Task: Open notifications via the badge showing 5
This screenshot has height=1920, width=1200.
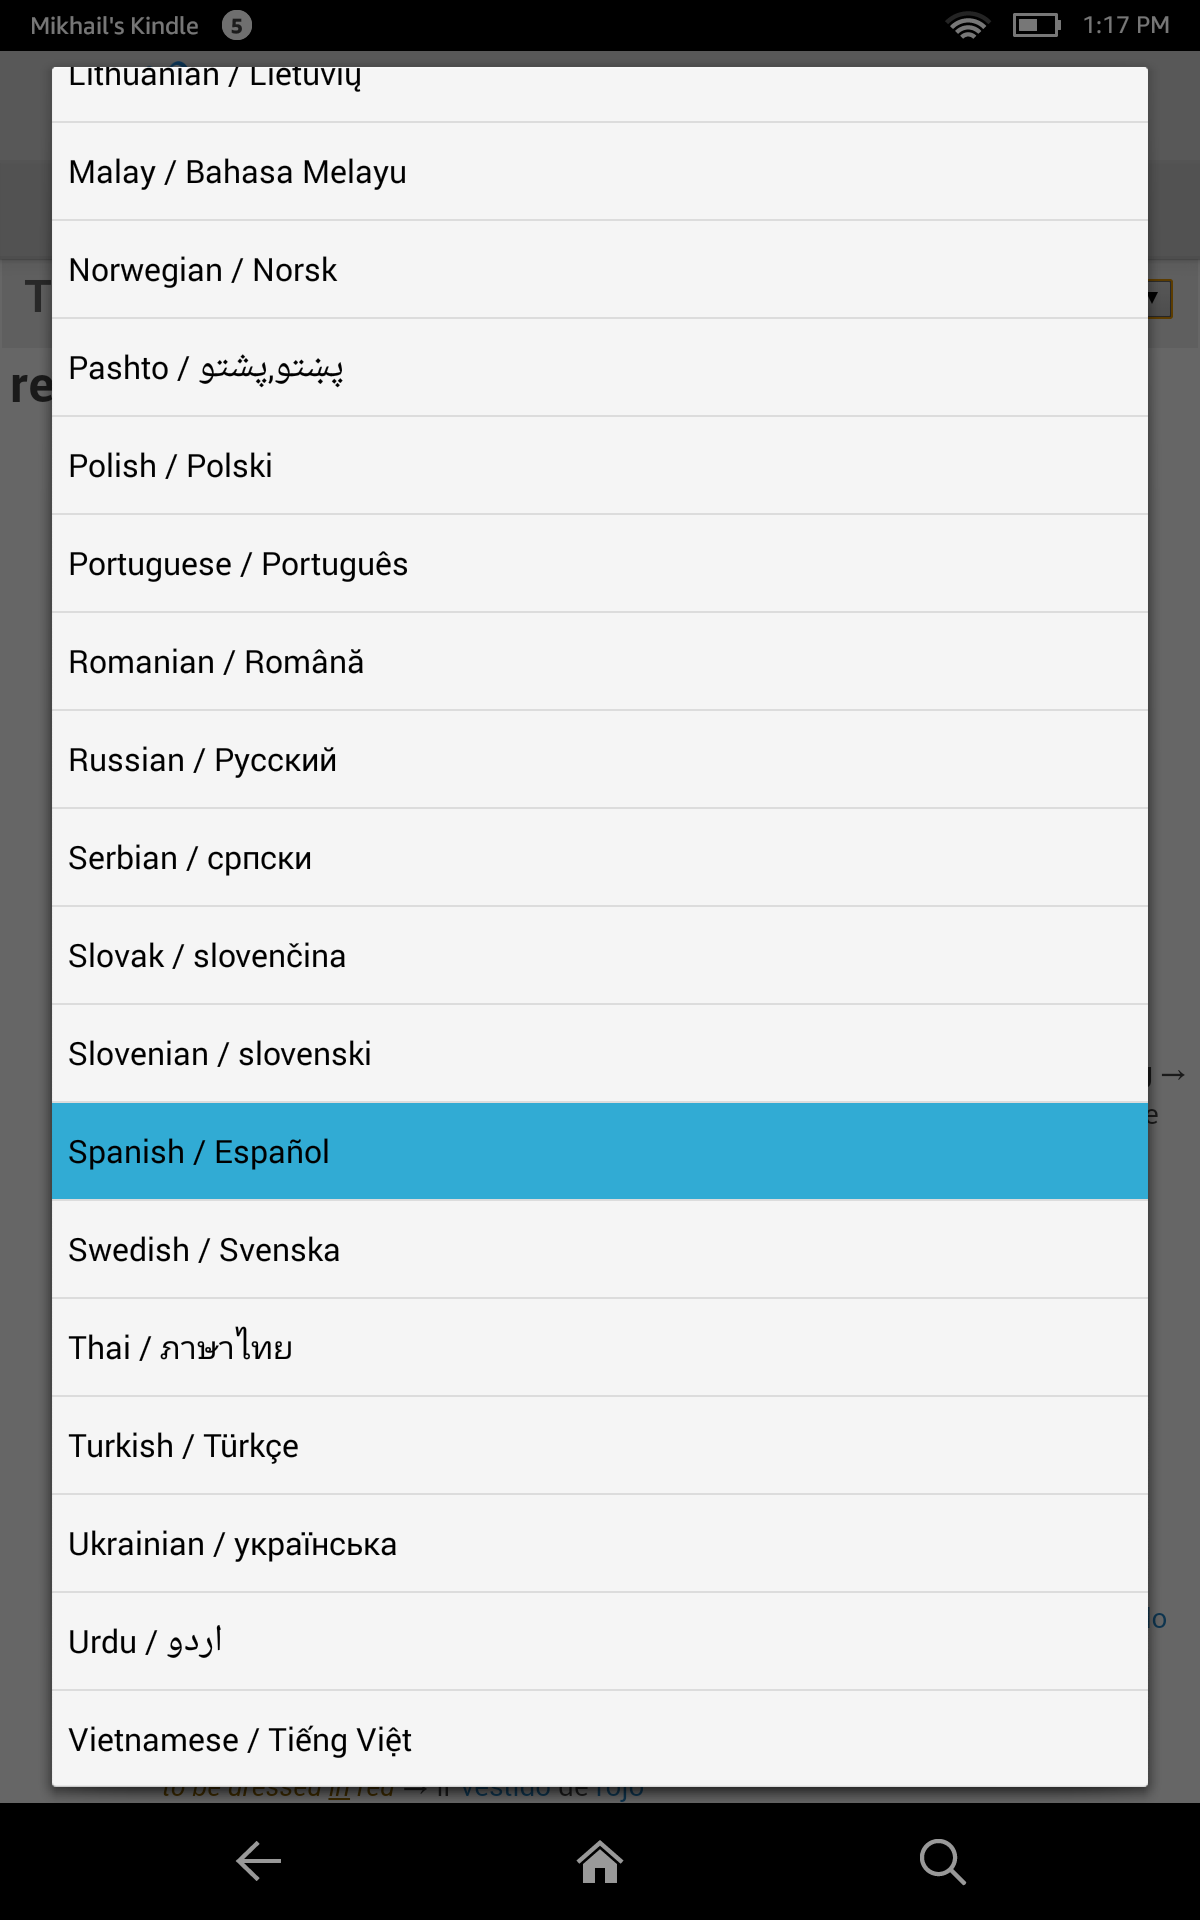Action: pos(237,25)
